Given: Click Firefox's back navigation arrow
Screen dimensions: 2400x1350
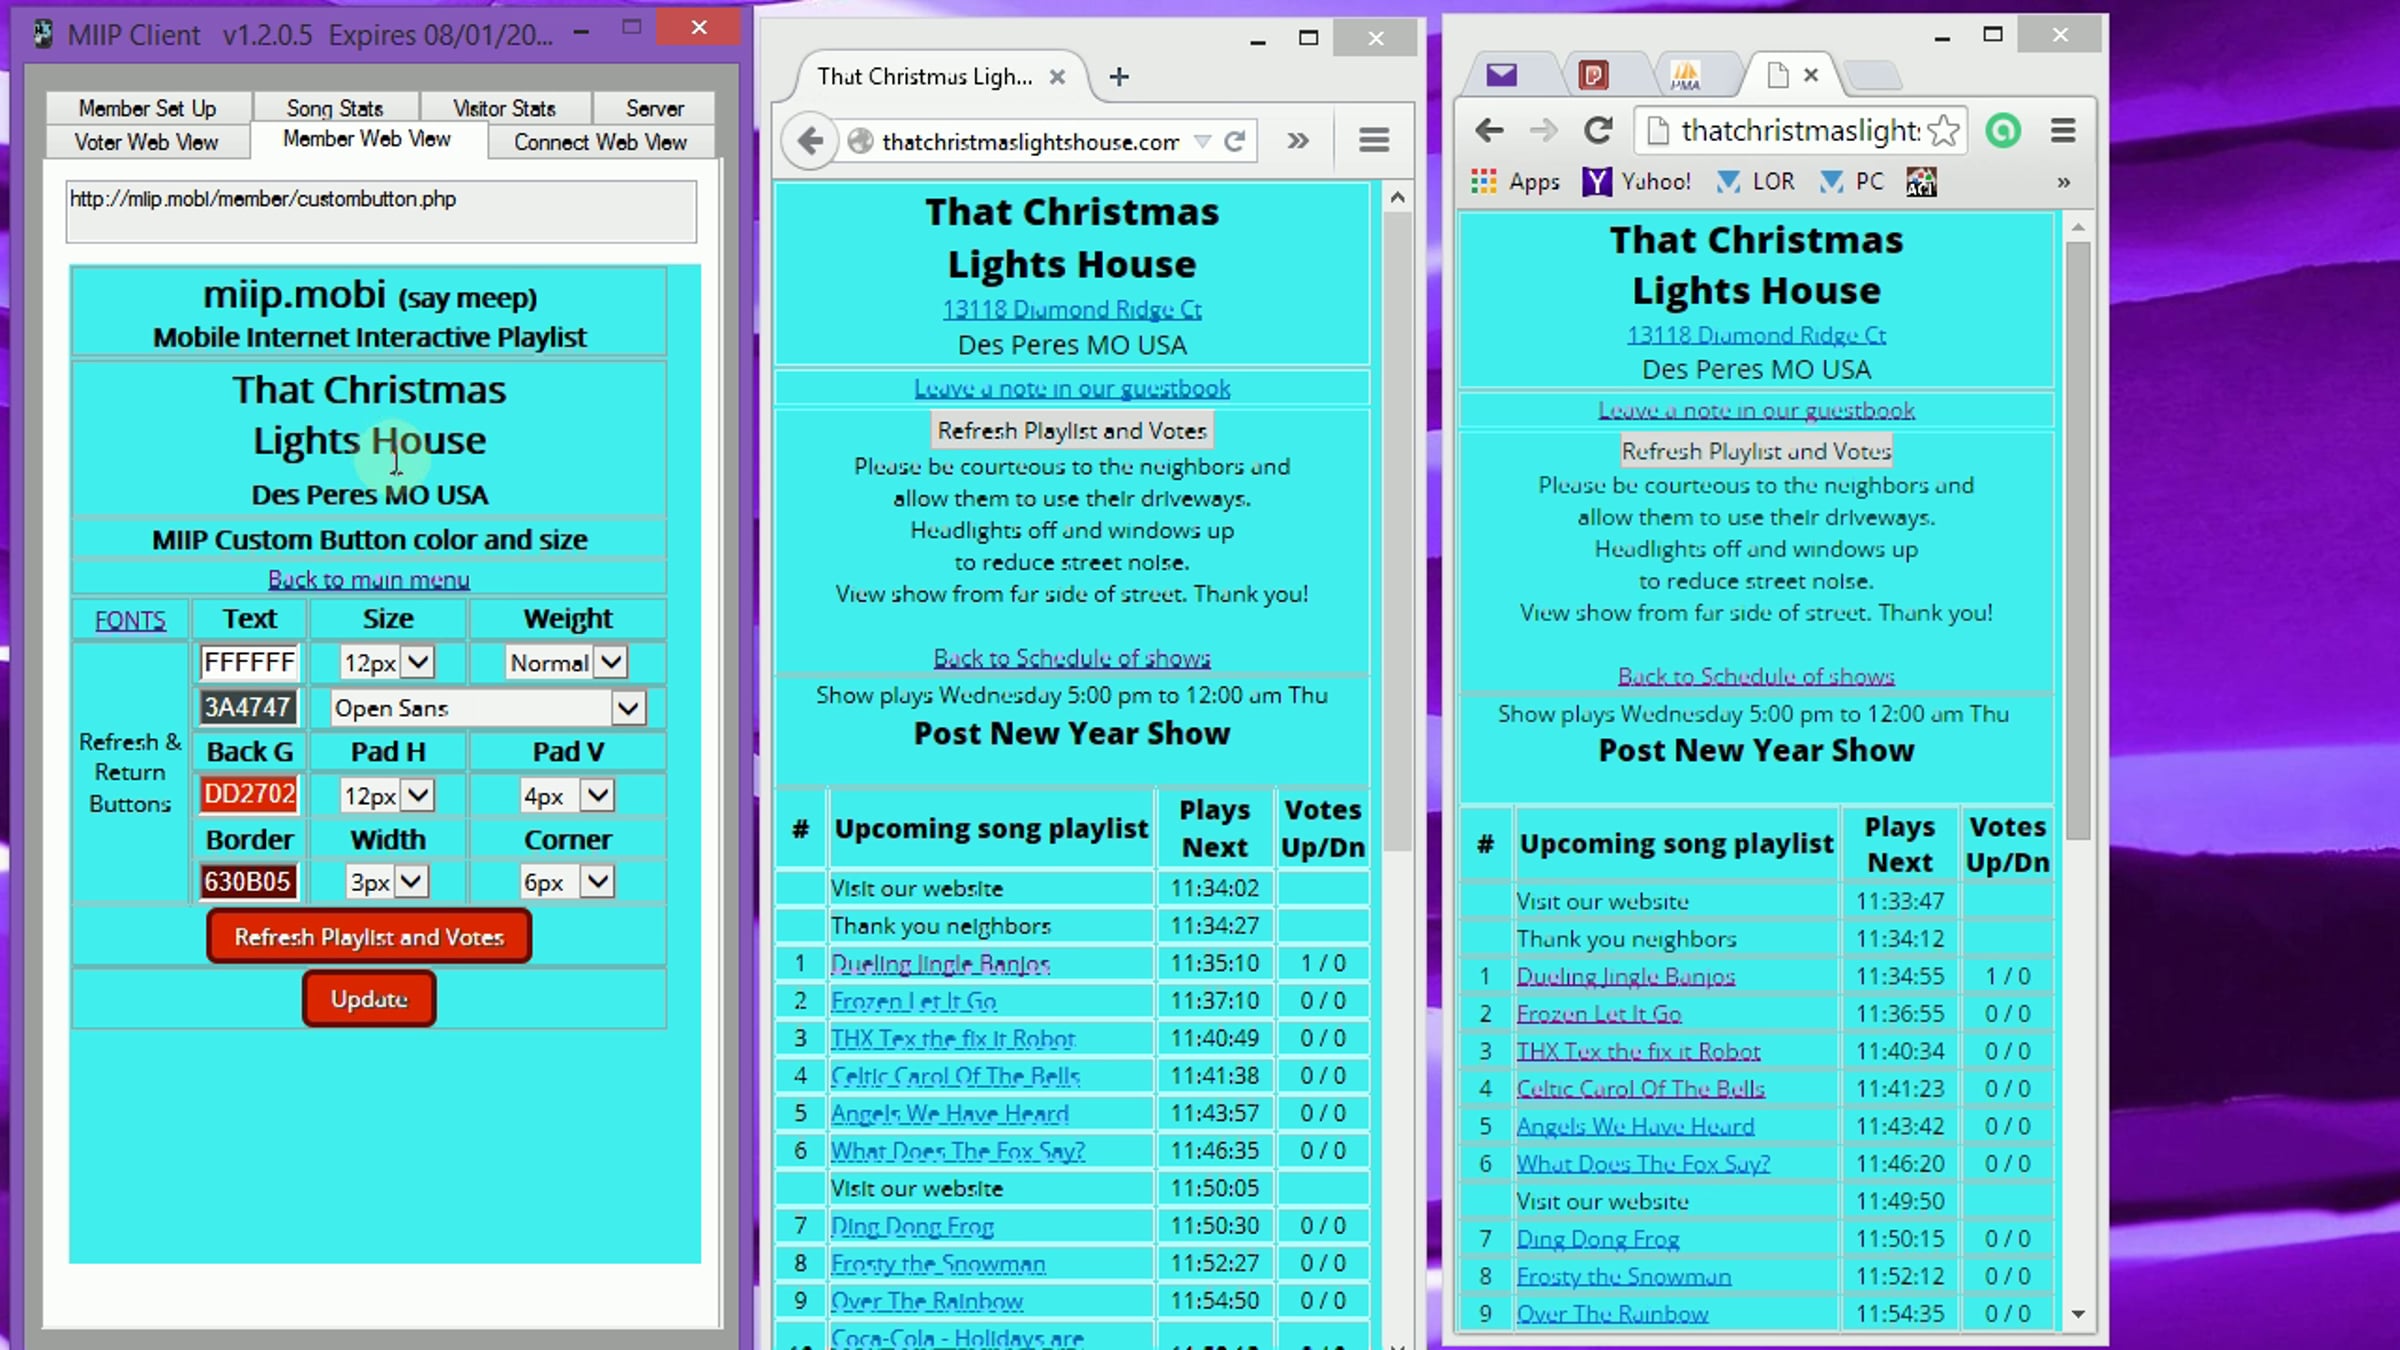Looking at the screenshot, I should point(811,141).
